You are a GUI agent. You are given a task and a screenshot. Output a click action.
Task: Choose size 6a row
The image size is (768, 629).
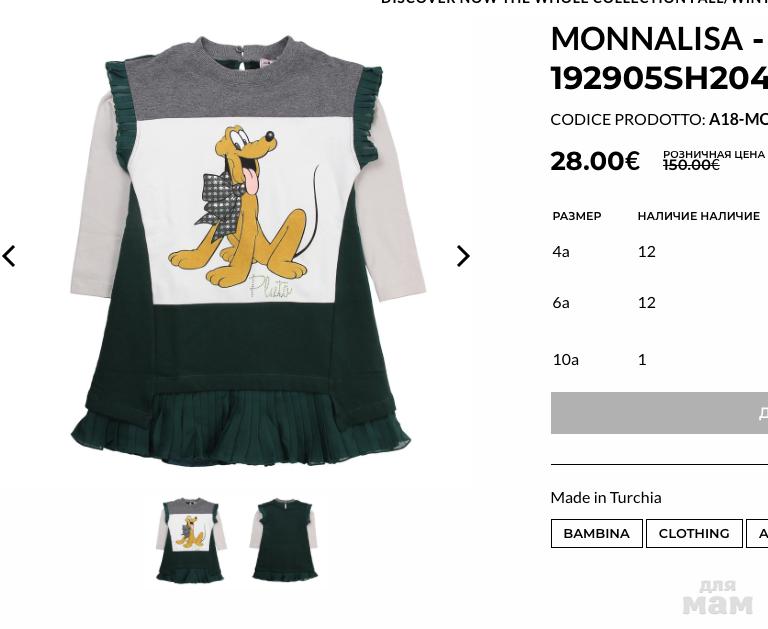tap(659, 303)
